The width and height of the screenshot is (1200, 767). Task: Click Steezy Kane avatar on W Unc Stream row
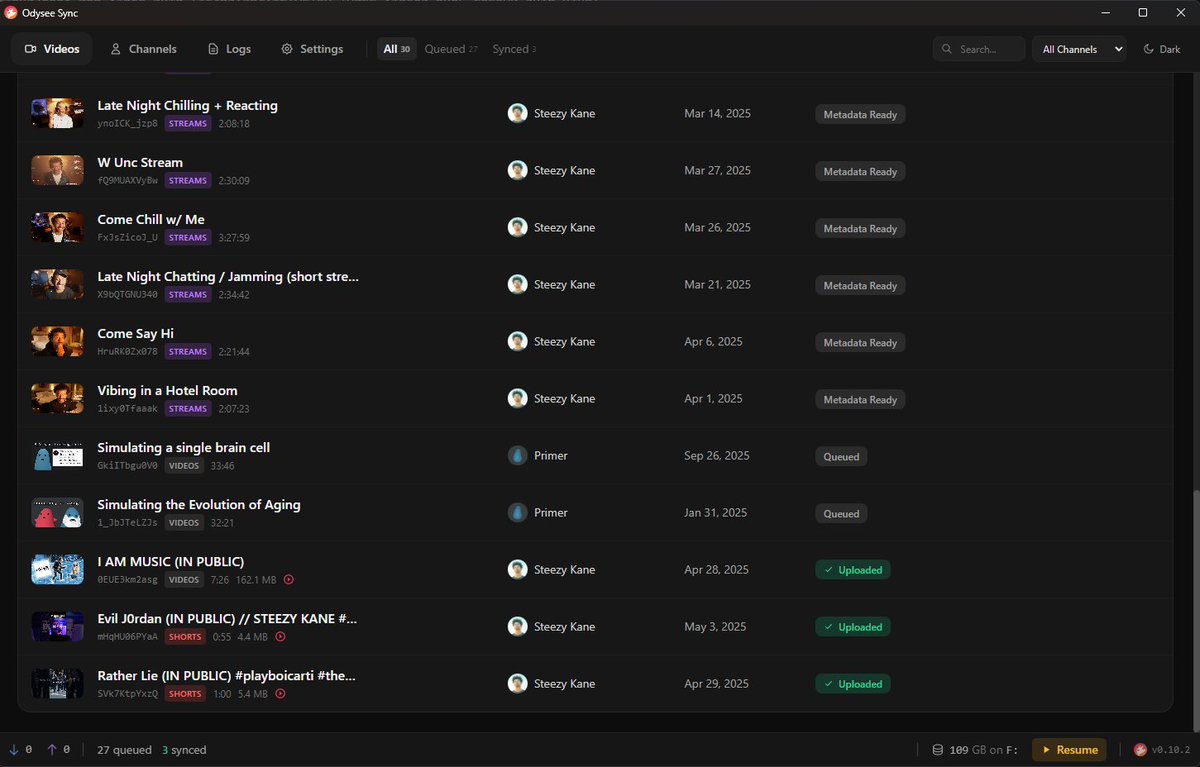[517, 170]
